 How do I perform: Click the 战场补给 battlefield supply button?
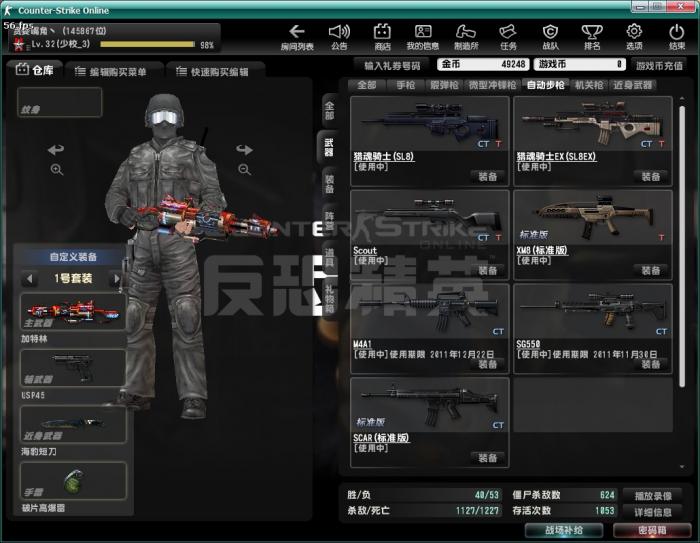[564, 530]
